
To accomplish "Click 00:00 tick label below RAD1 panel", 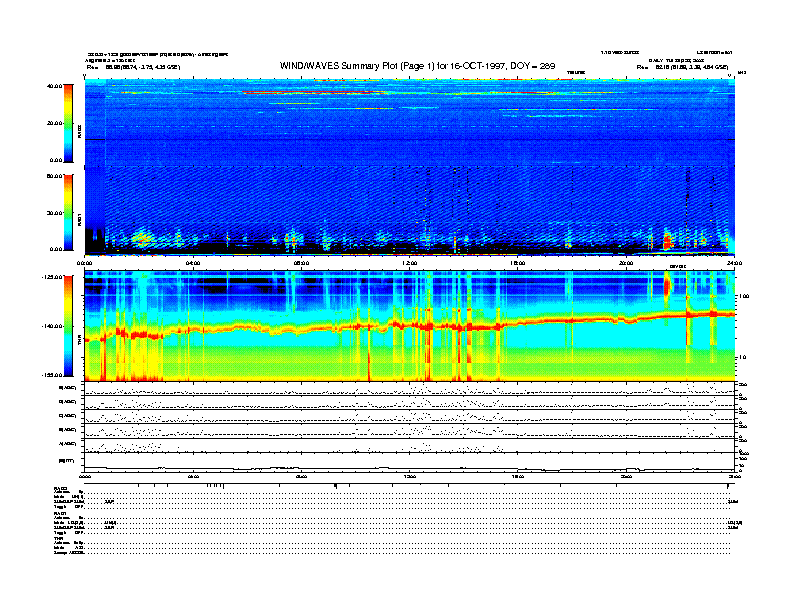I will [x=84, y=263].
